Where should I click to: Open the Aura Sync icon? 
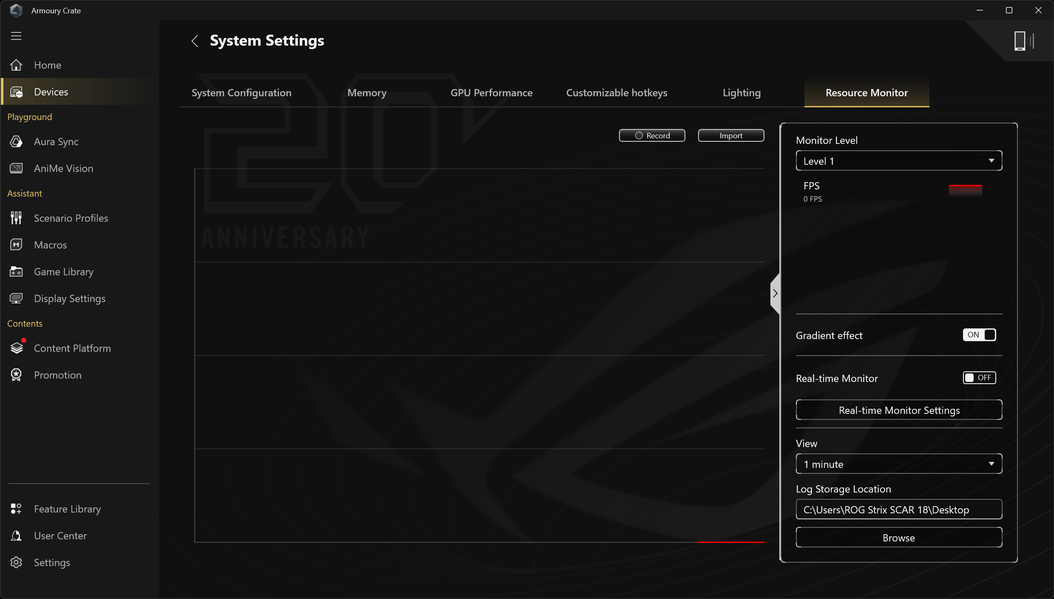pos(16,142)
